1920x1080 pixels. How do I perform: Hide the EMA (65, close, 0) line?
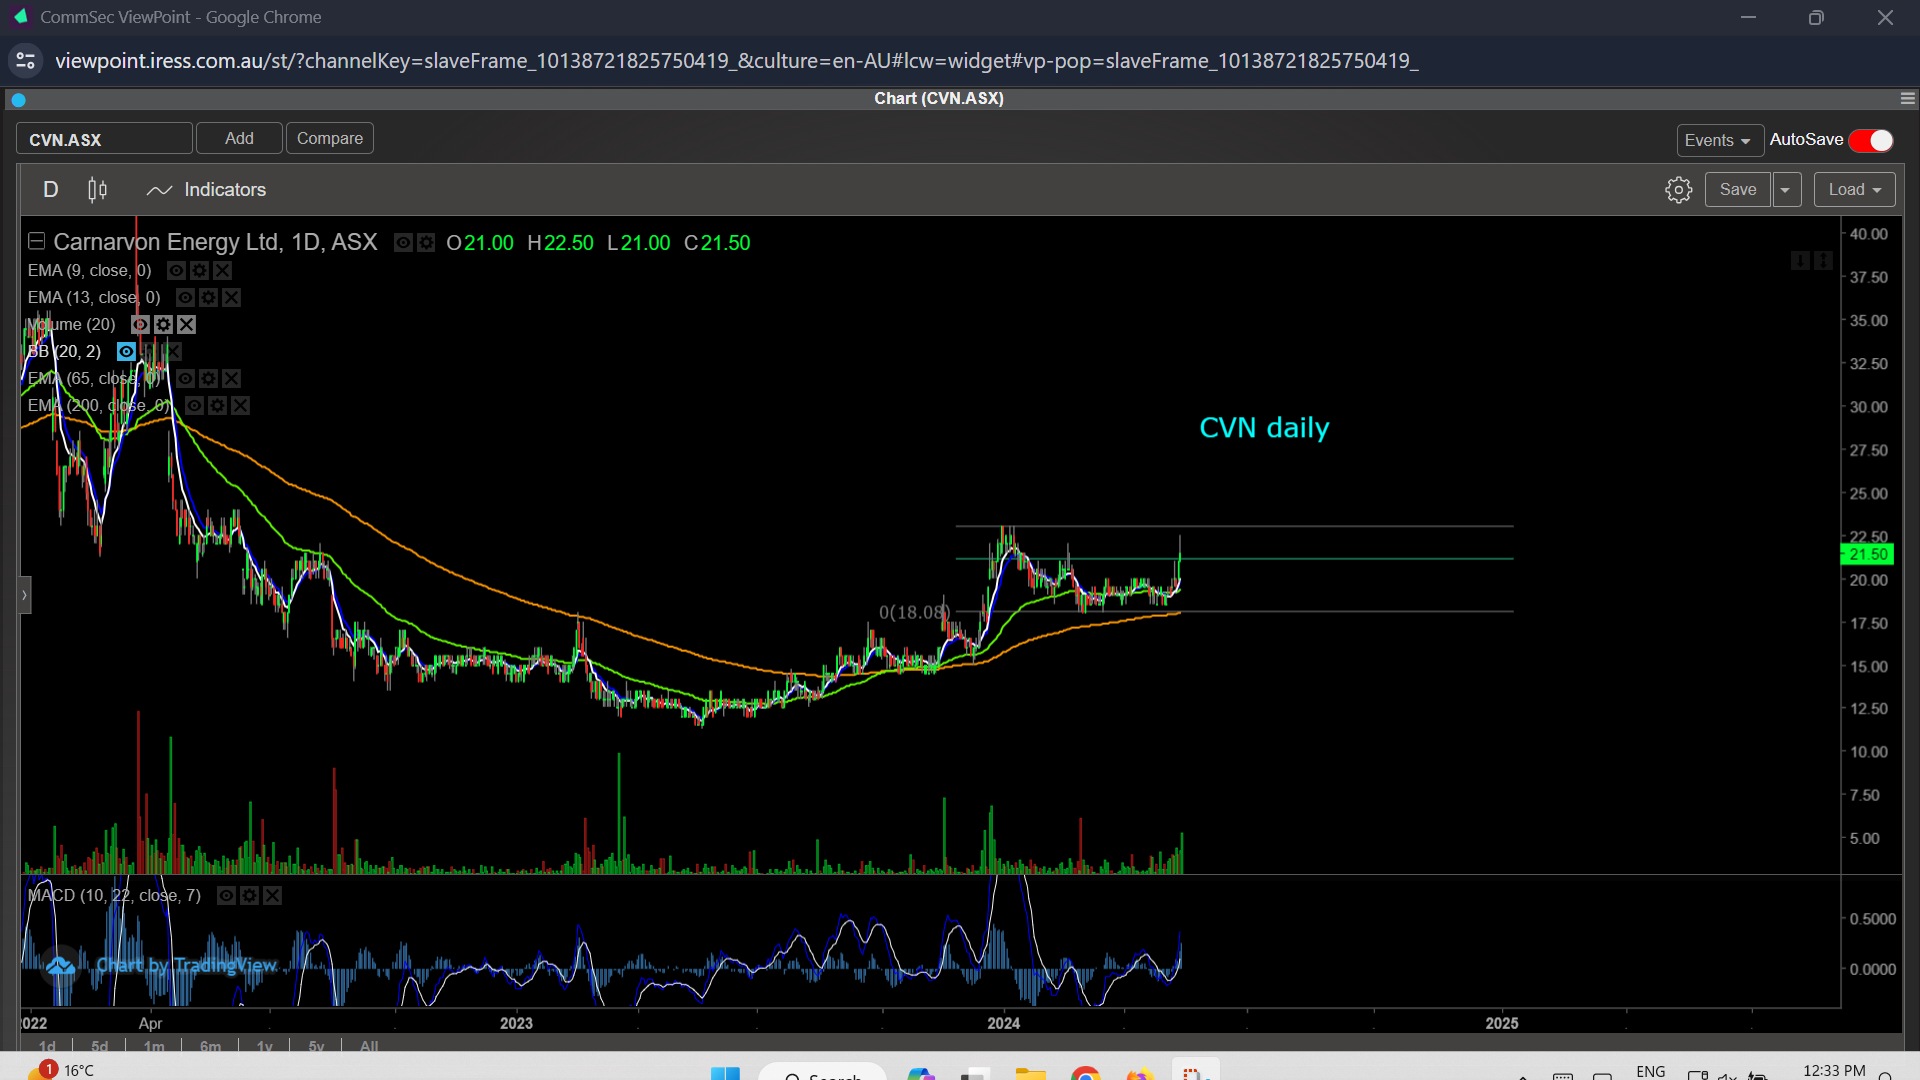pos(185,378)
